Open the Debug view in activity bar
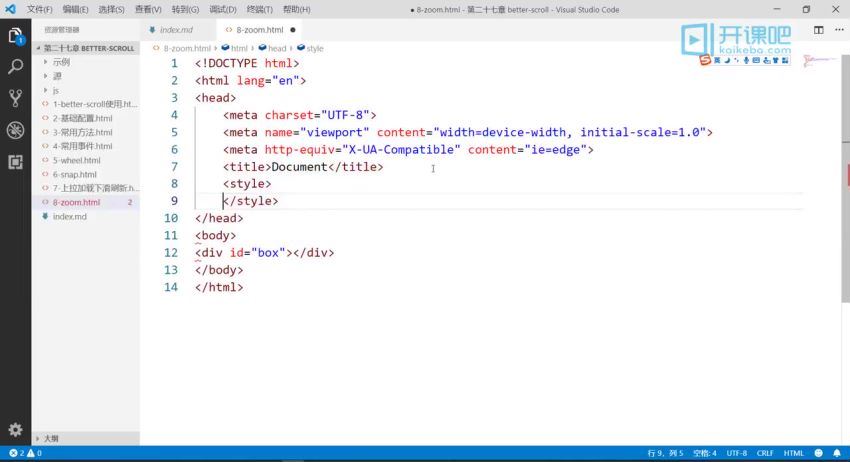 (15, 130)
